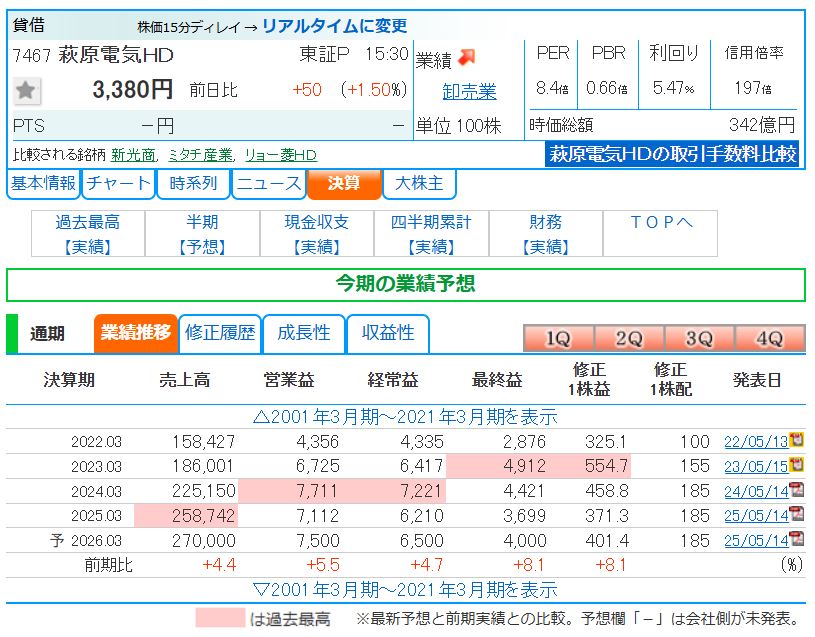This screenshot has width=815, height=637.
Task: Open the PDF icon in the 2026.03 forecast row
Action: pos(796,539)
